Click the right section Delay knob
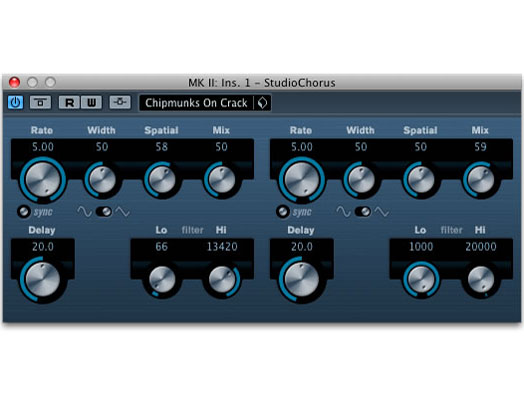The width and height of the screenshot is (524, 393). (x=302, y=279)
